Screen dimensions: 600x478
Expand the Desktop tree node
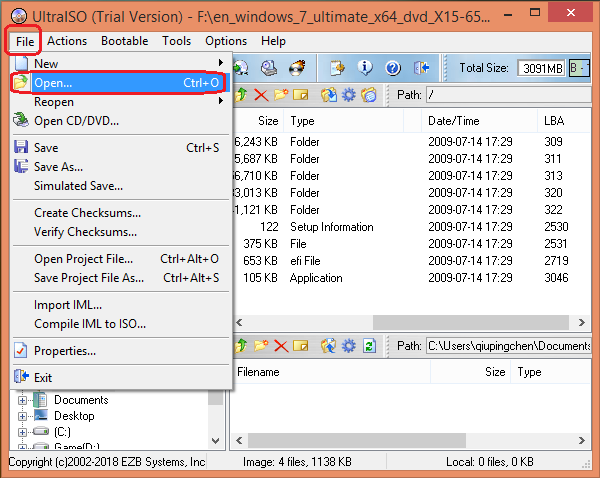[x=22, y=416]
